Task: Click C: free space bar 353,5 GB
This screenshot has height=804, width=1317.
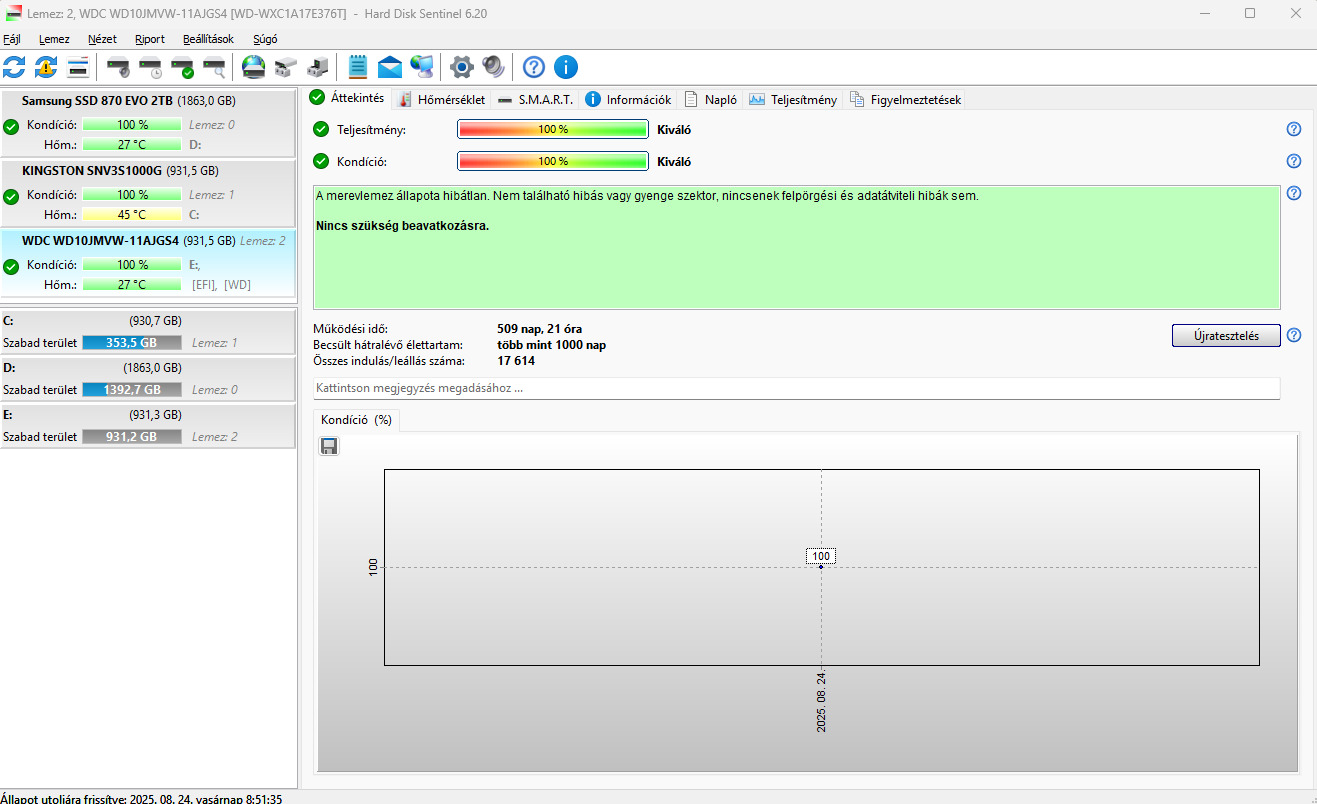Action: tap(132, 343)
